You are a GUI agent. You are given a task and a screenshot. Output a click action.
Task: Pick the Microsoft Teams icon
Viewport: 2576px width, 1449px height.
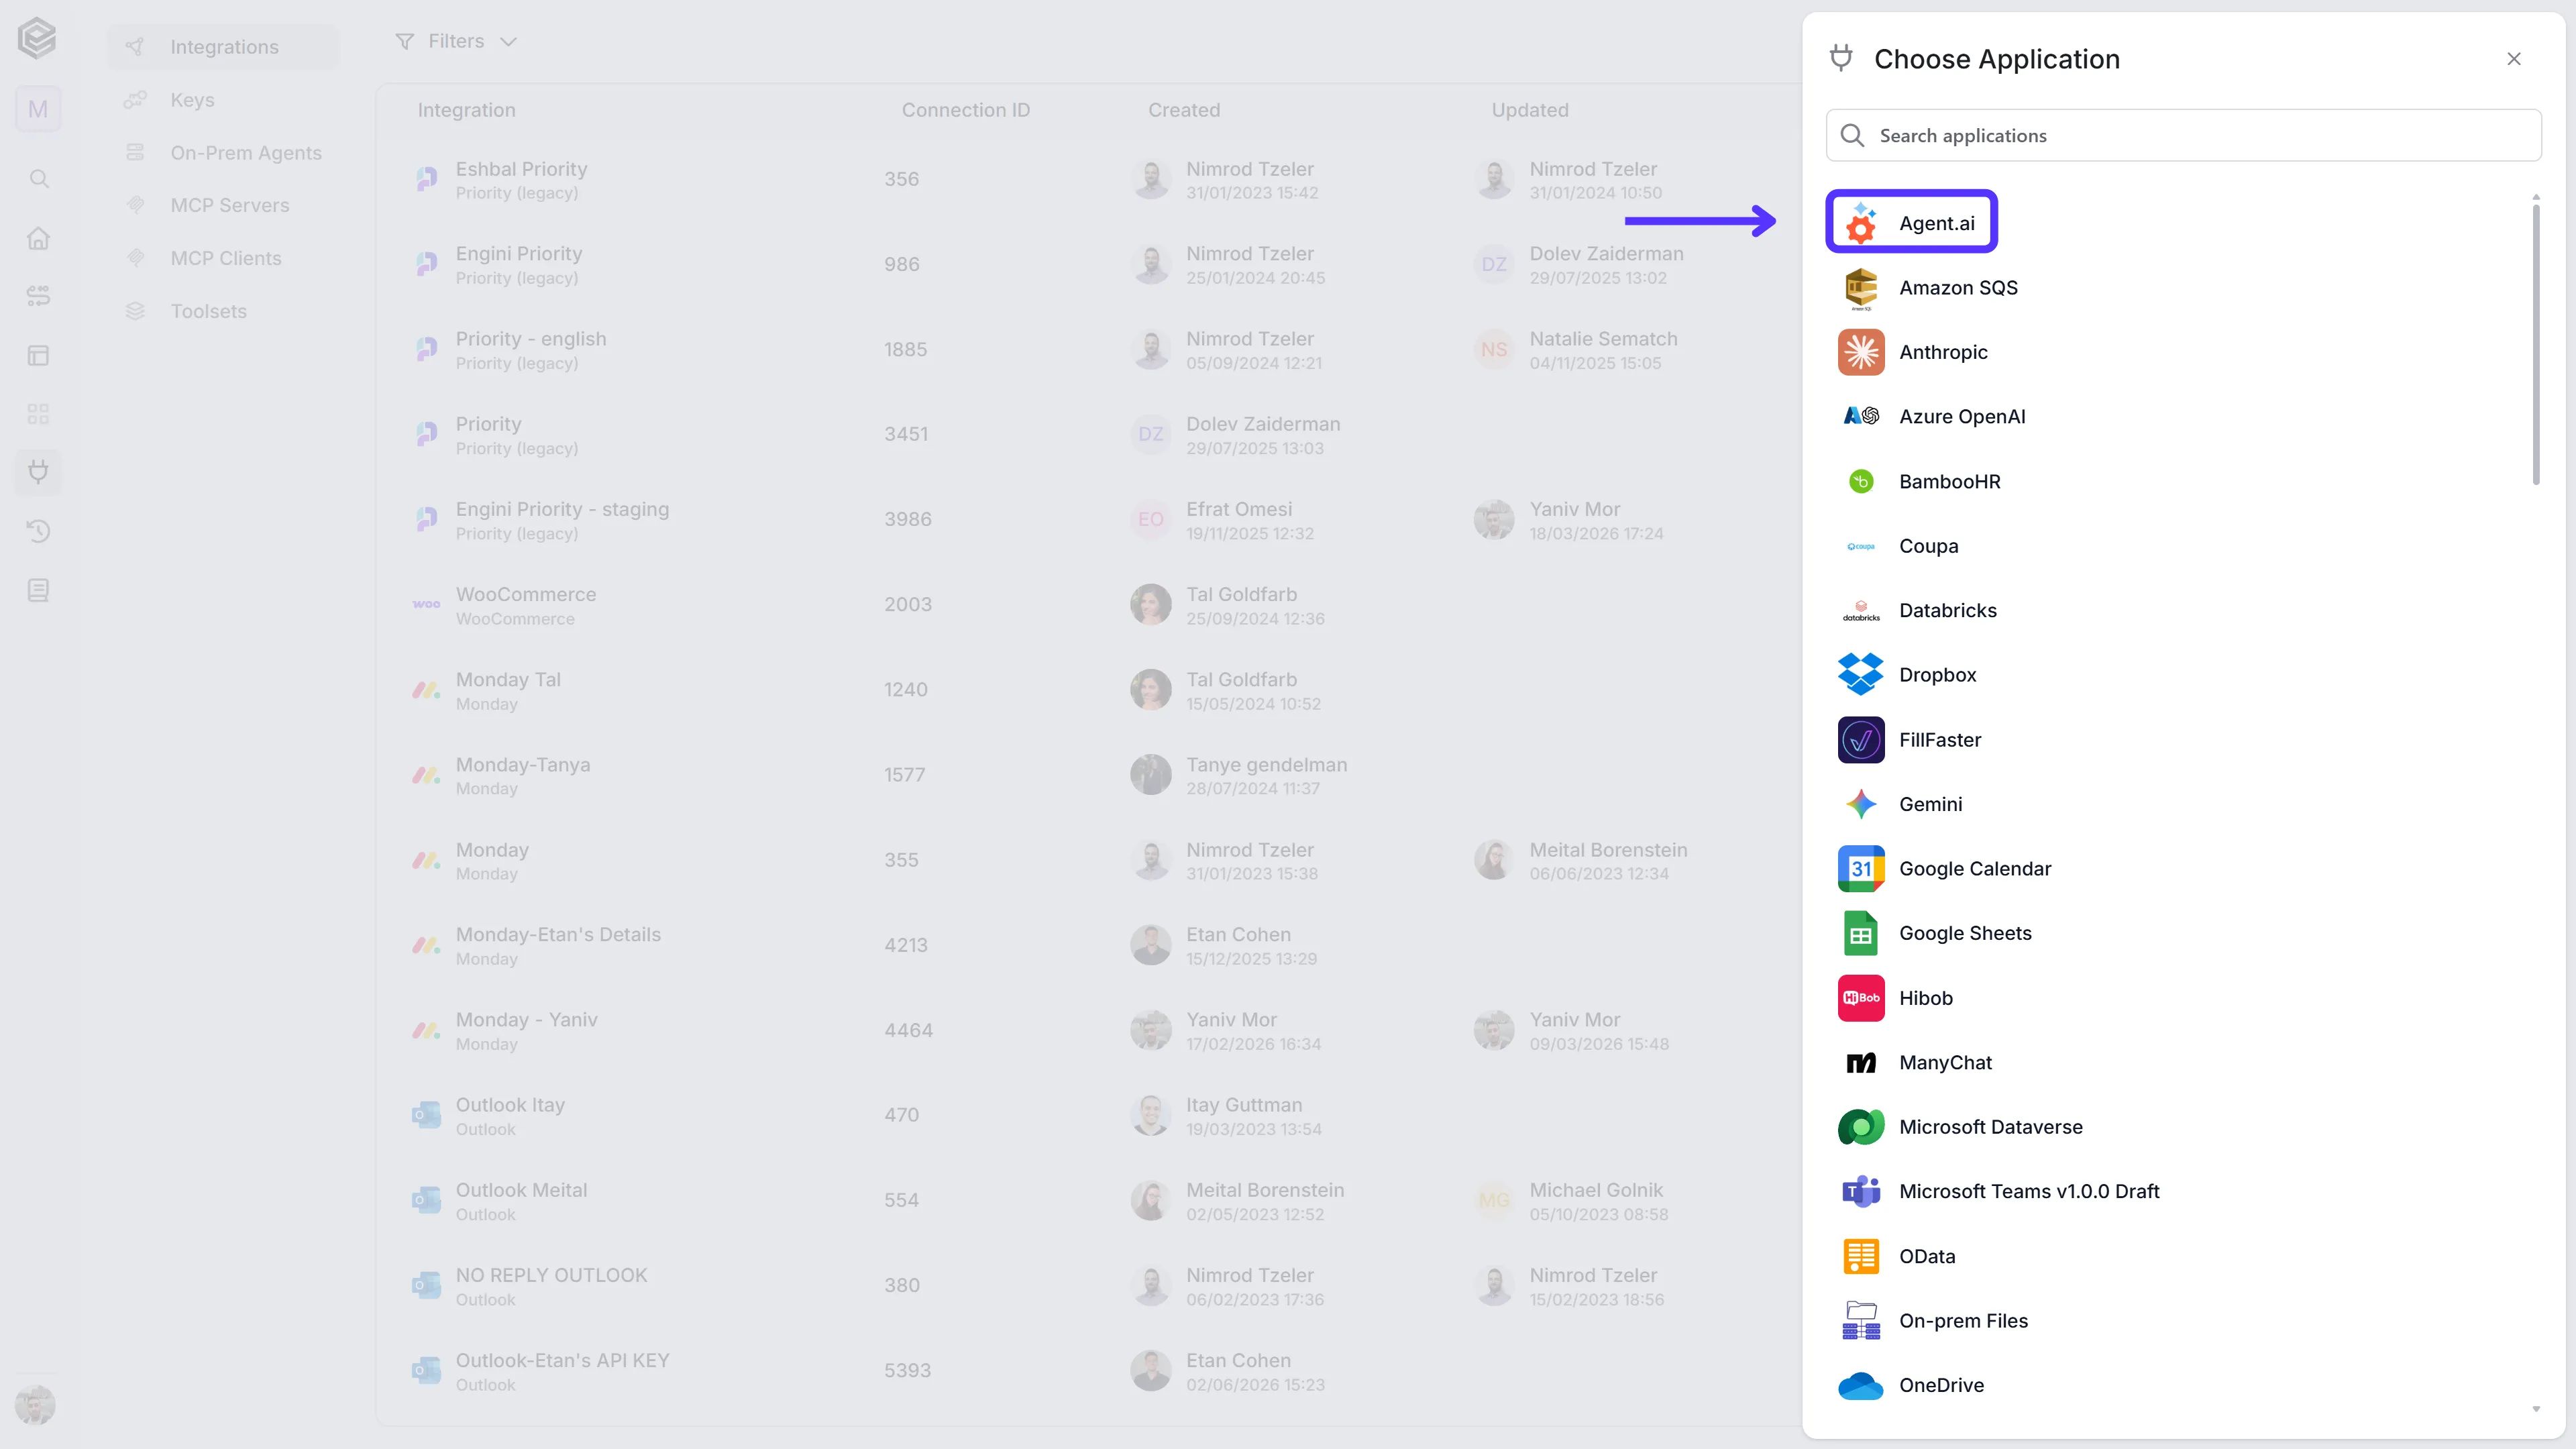pyautogui.click(x=1860, y=1191)
